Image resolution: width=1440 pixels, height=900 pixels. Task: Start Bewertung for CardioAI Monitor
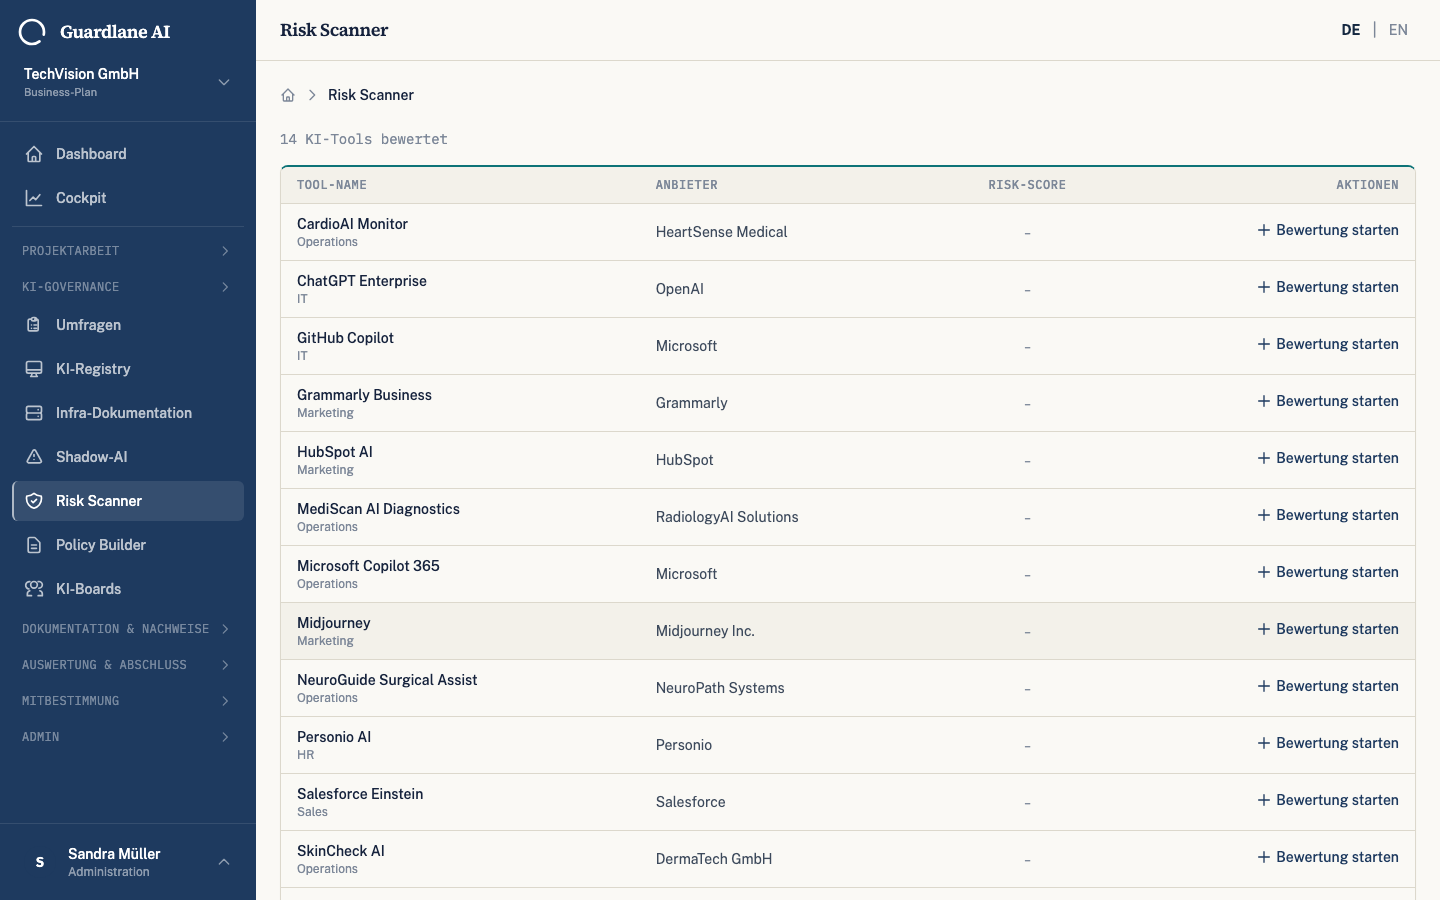(x=1328, y=230)
